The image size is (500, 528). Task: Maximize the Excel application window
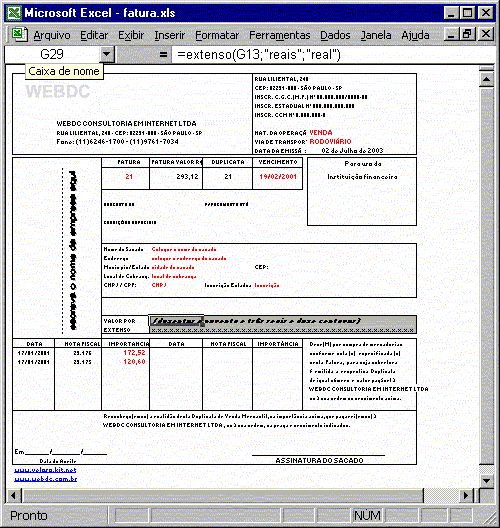[467, 13]
